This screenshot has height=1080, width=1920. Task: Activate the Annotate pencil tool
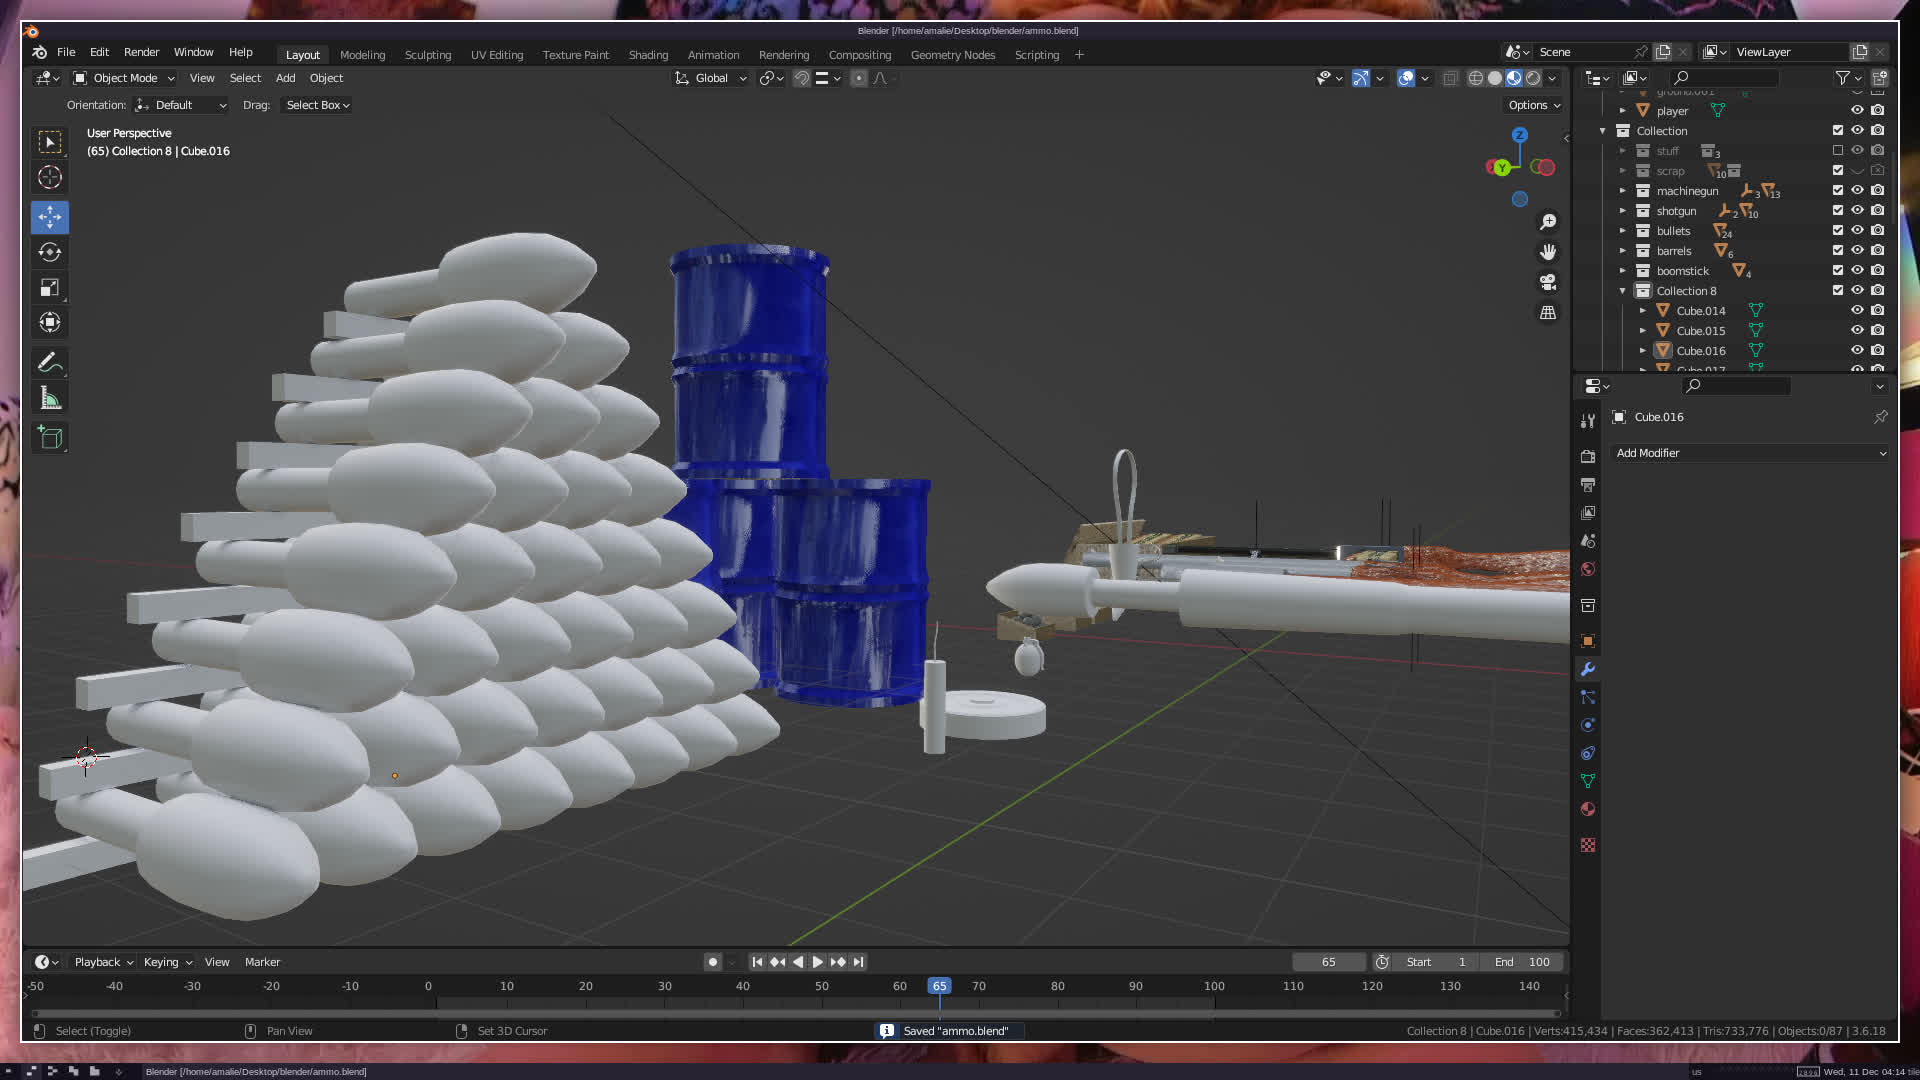point(49,362)
